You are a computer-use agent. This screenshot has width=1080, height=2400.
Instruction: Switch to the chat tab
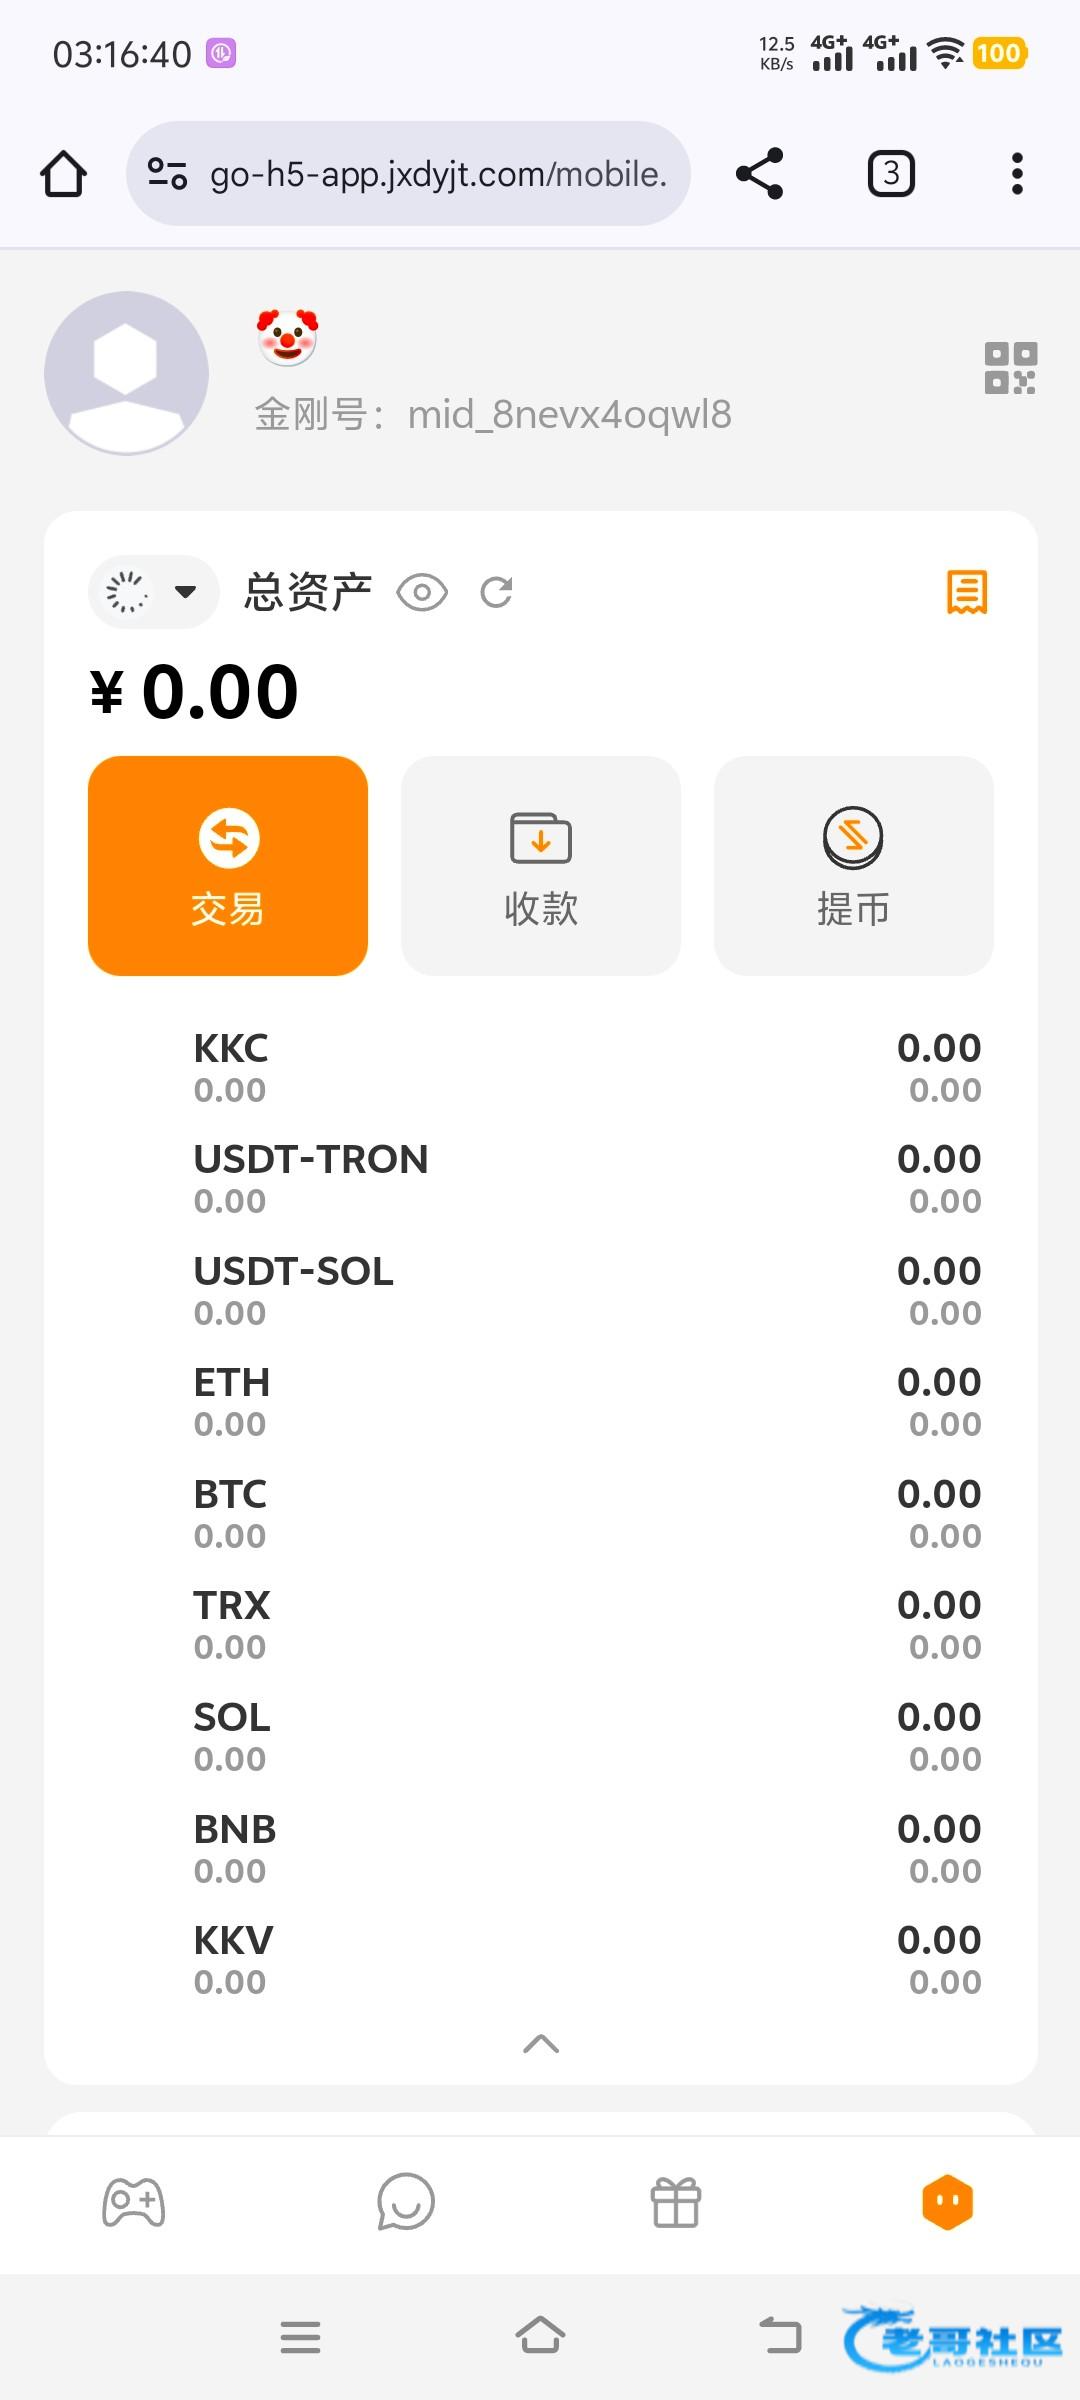point(405,2202)
